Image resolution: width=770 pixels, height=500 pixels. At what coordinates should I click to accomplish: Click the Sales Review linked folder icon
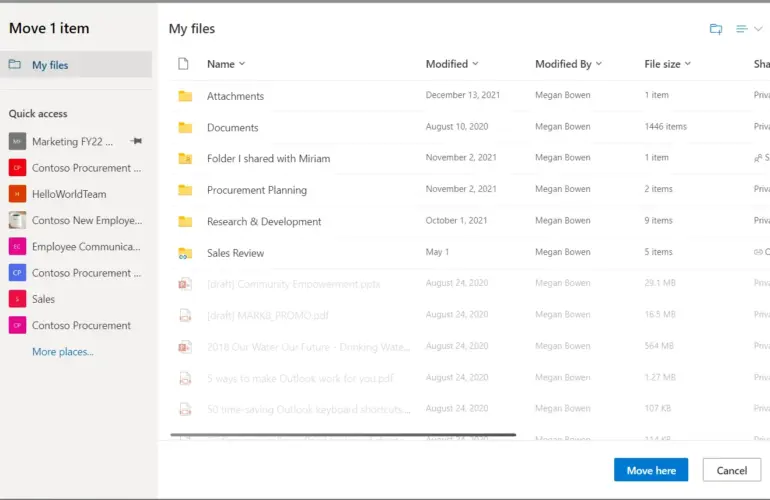point(185,253)
